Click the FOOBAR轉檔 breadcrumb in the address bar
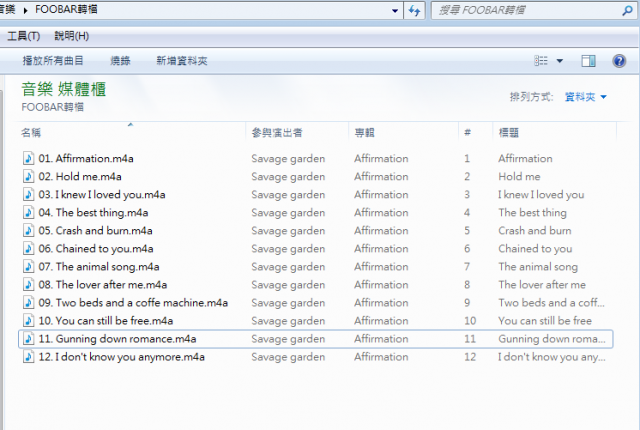Viewport: 640px width, 430px height. 66,9
